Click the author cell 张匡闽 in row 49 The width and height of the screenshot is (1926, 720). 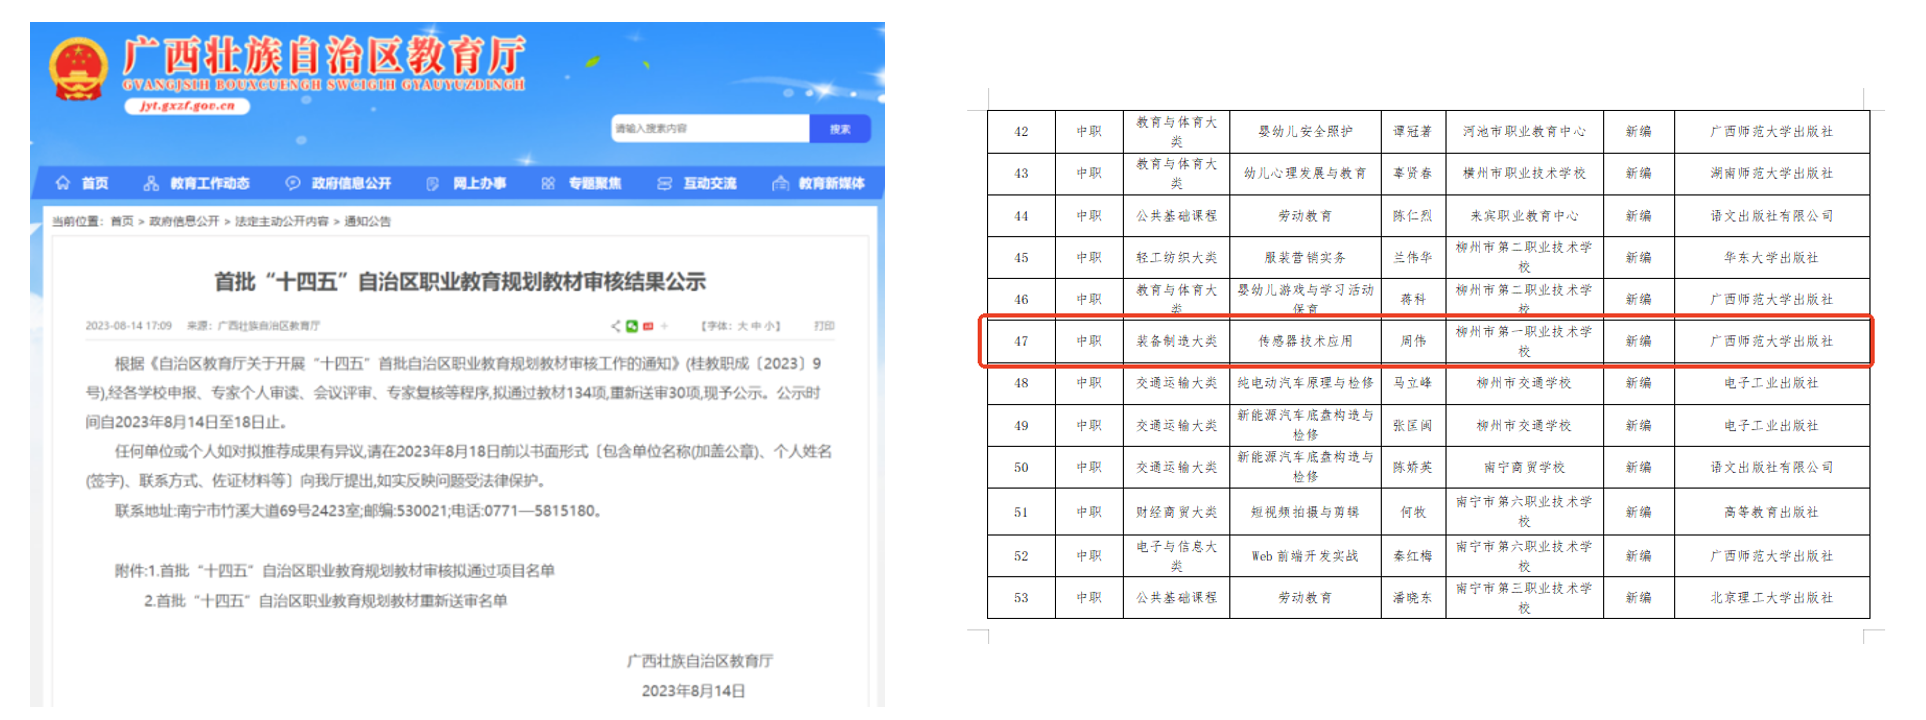coord(1413,426)
